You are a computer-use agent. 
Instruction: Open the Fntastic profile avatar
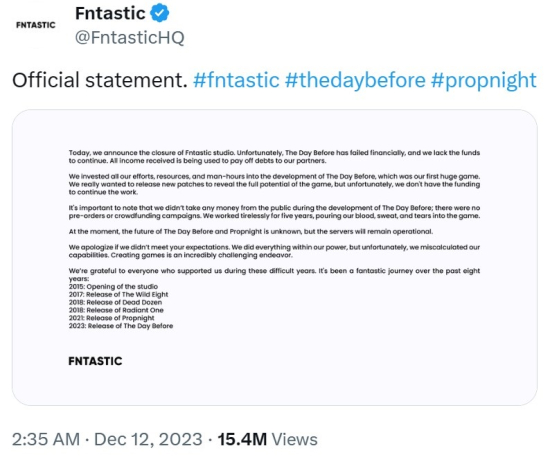[35, 25]
